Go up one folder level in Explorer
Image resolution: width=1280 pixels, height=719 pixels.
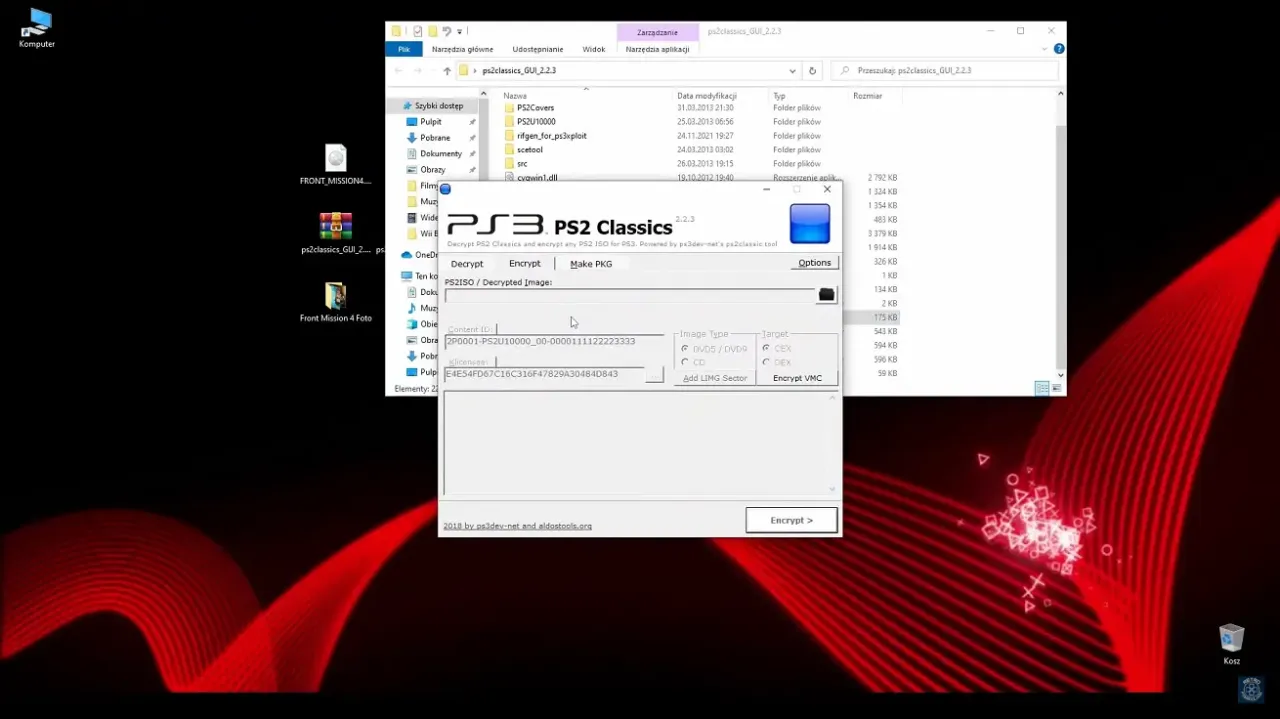(447, 71)
